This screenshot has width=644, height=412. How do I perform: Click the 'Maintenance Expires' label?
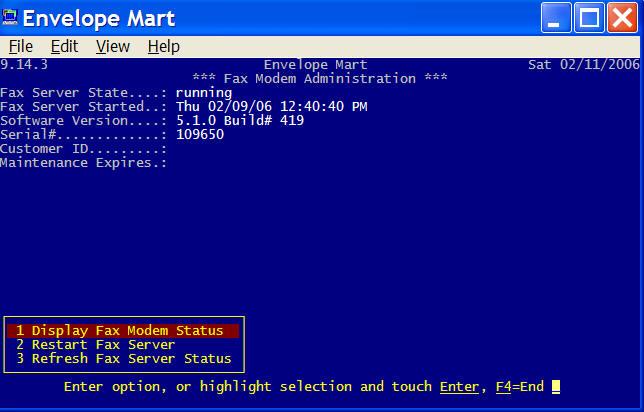[76, 163]
